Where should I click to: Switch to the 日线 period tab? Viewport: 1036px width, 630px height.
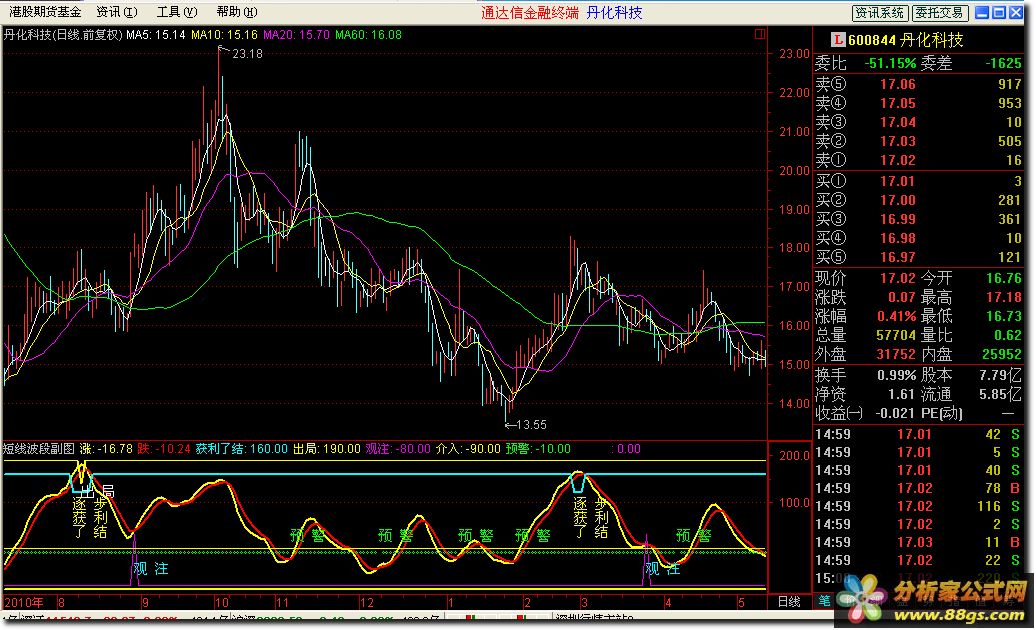click(x=789, y=602)
